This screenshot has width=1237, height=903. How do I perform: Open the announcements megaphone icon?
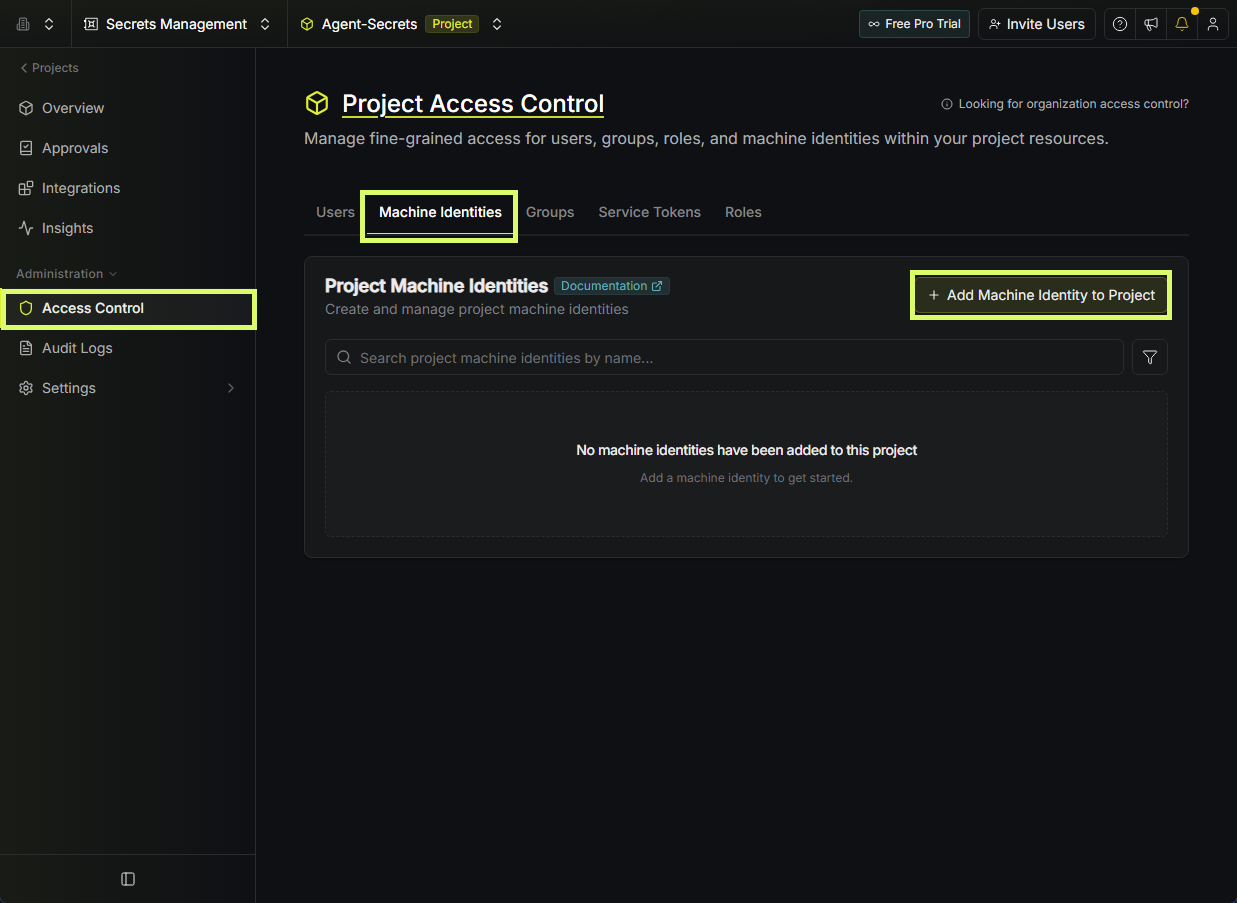pos(1151,24)
